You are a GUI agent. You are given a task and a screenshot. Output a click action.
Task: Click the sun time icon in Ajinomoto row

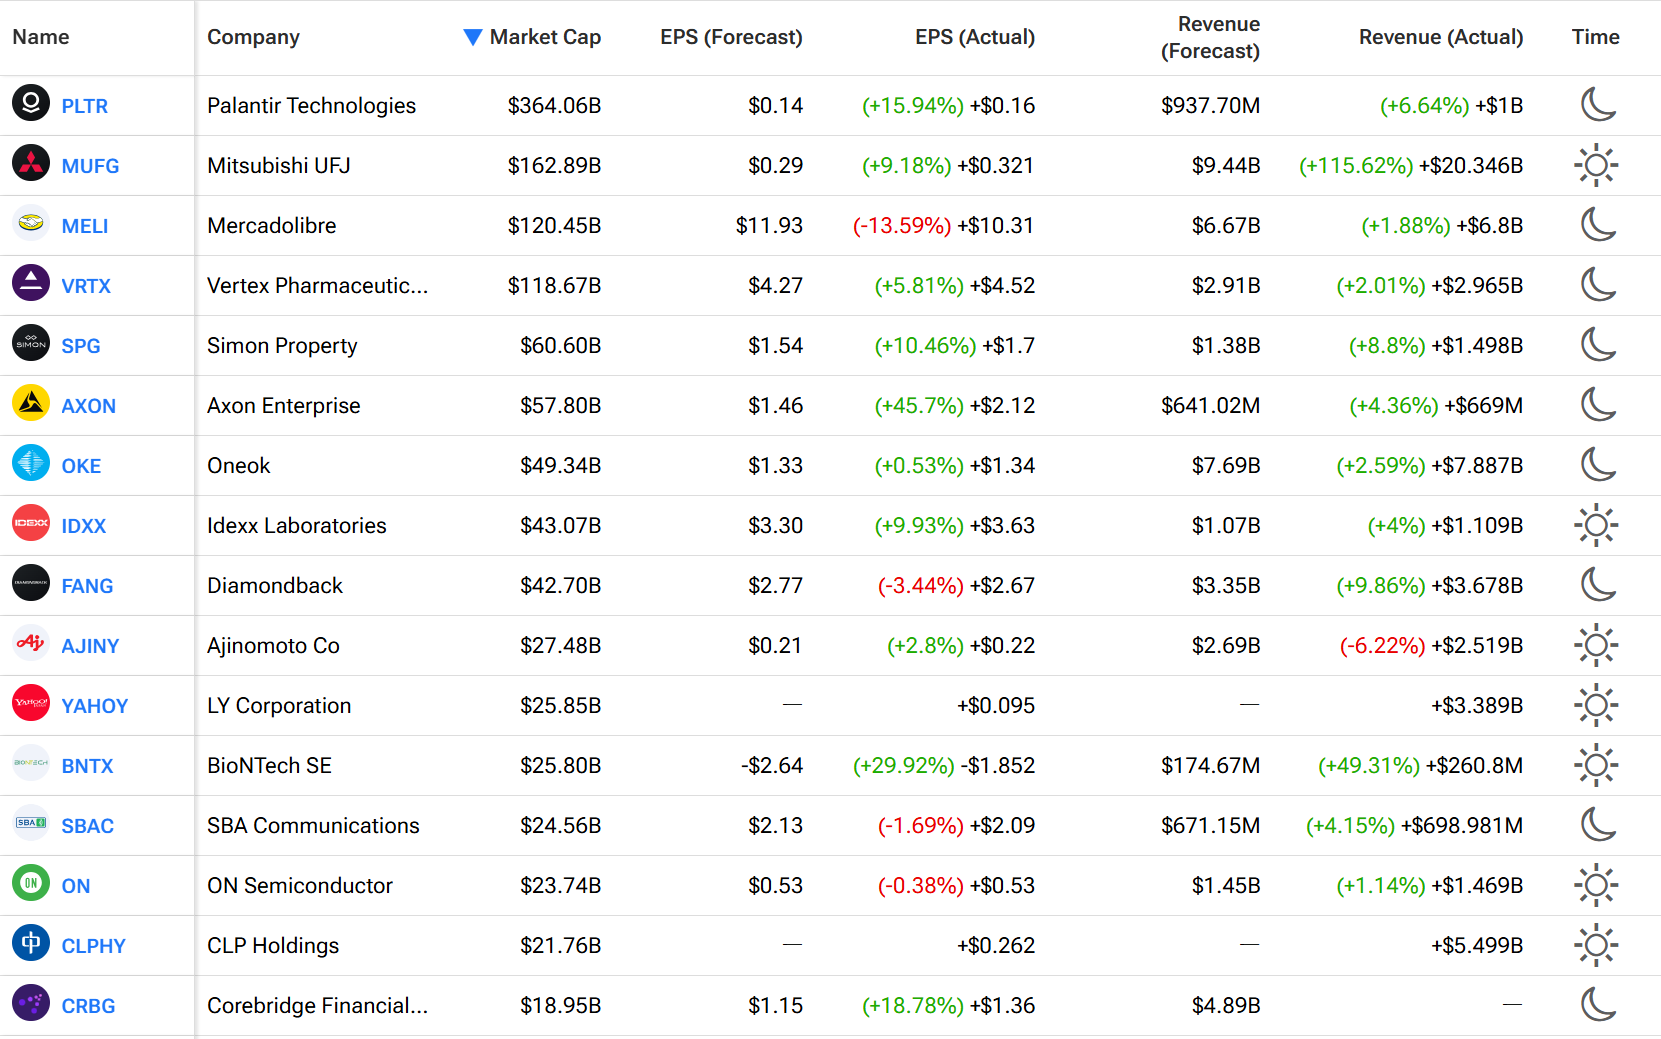(x=1596, y=645)
